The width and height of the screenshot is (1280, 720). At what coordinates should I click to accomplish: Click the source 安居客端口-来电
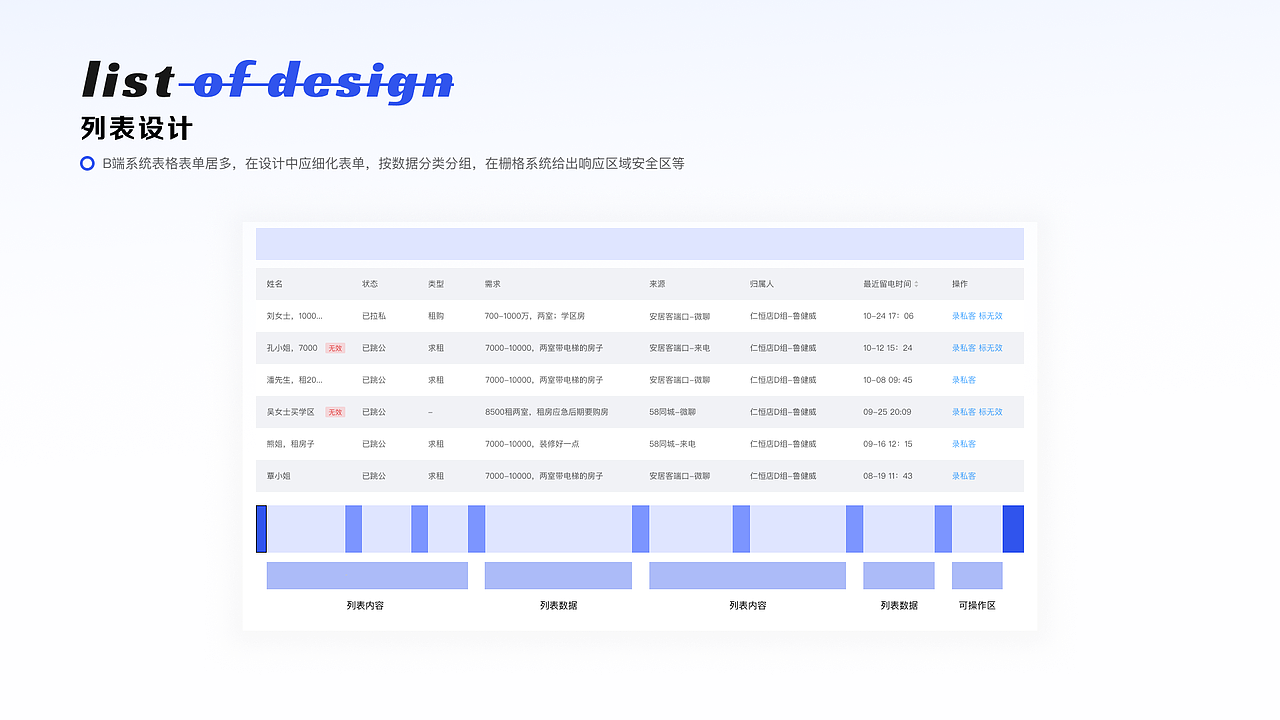coord(680,348)
